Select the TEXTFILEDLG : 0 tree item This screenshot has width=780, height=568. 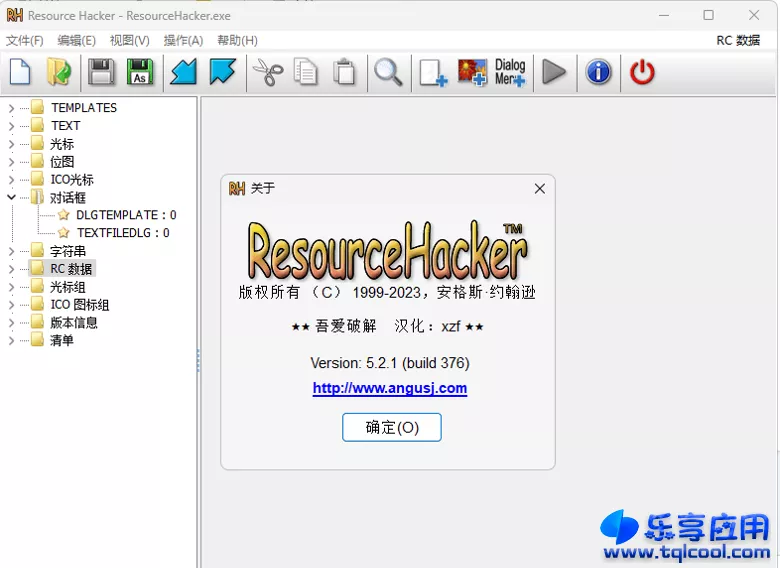[x=123, y=233]
